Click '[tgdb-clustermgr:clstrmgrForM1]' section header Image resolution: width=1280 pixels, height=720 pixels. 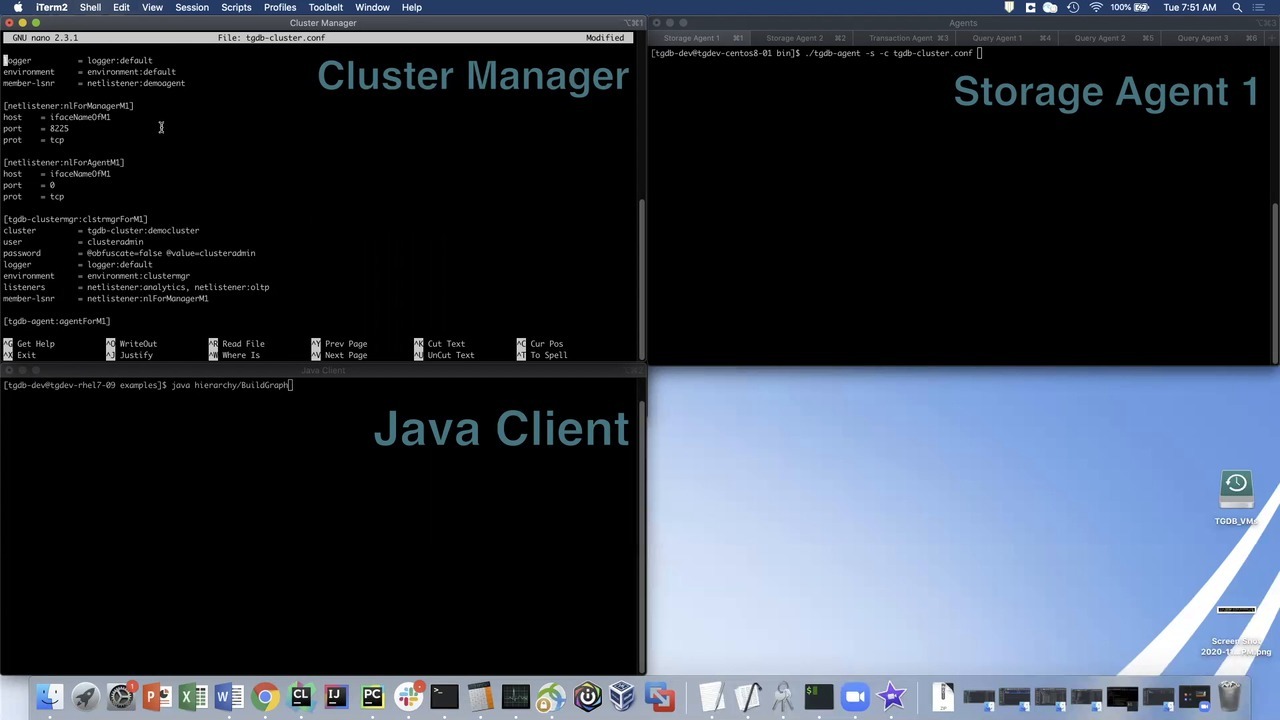click(x=75, y=219)
